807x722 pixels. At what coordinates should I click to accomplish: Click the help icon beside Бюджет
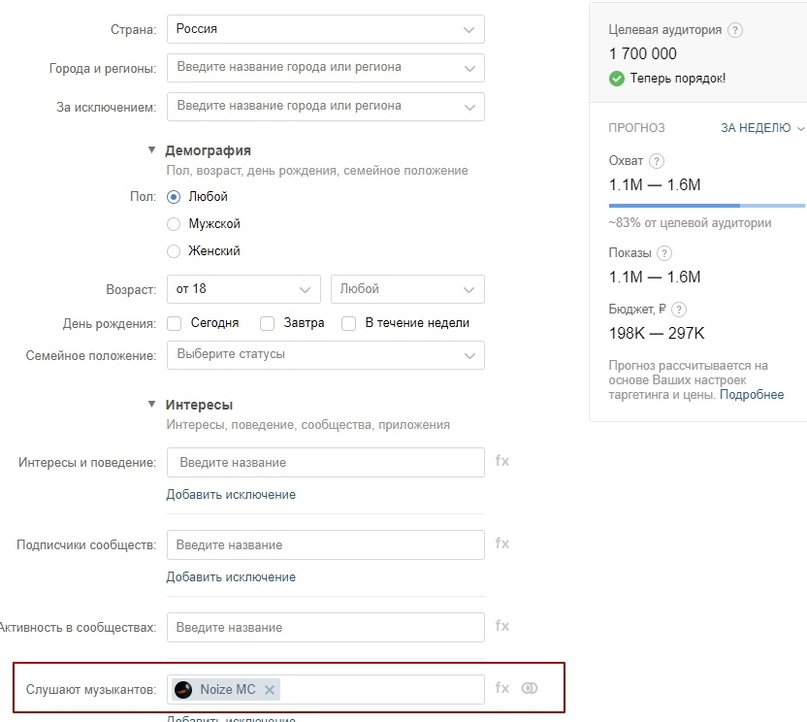tap(681, 310)
